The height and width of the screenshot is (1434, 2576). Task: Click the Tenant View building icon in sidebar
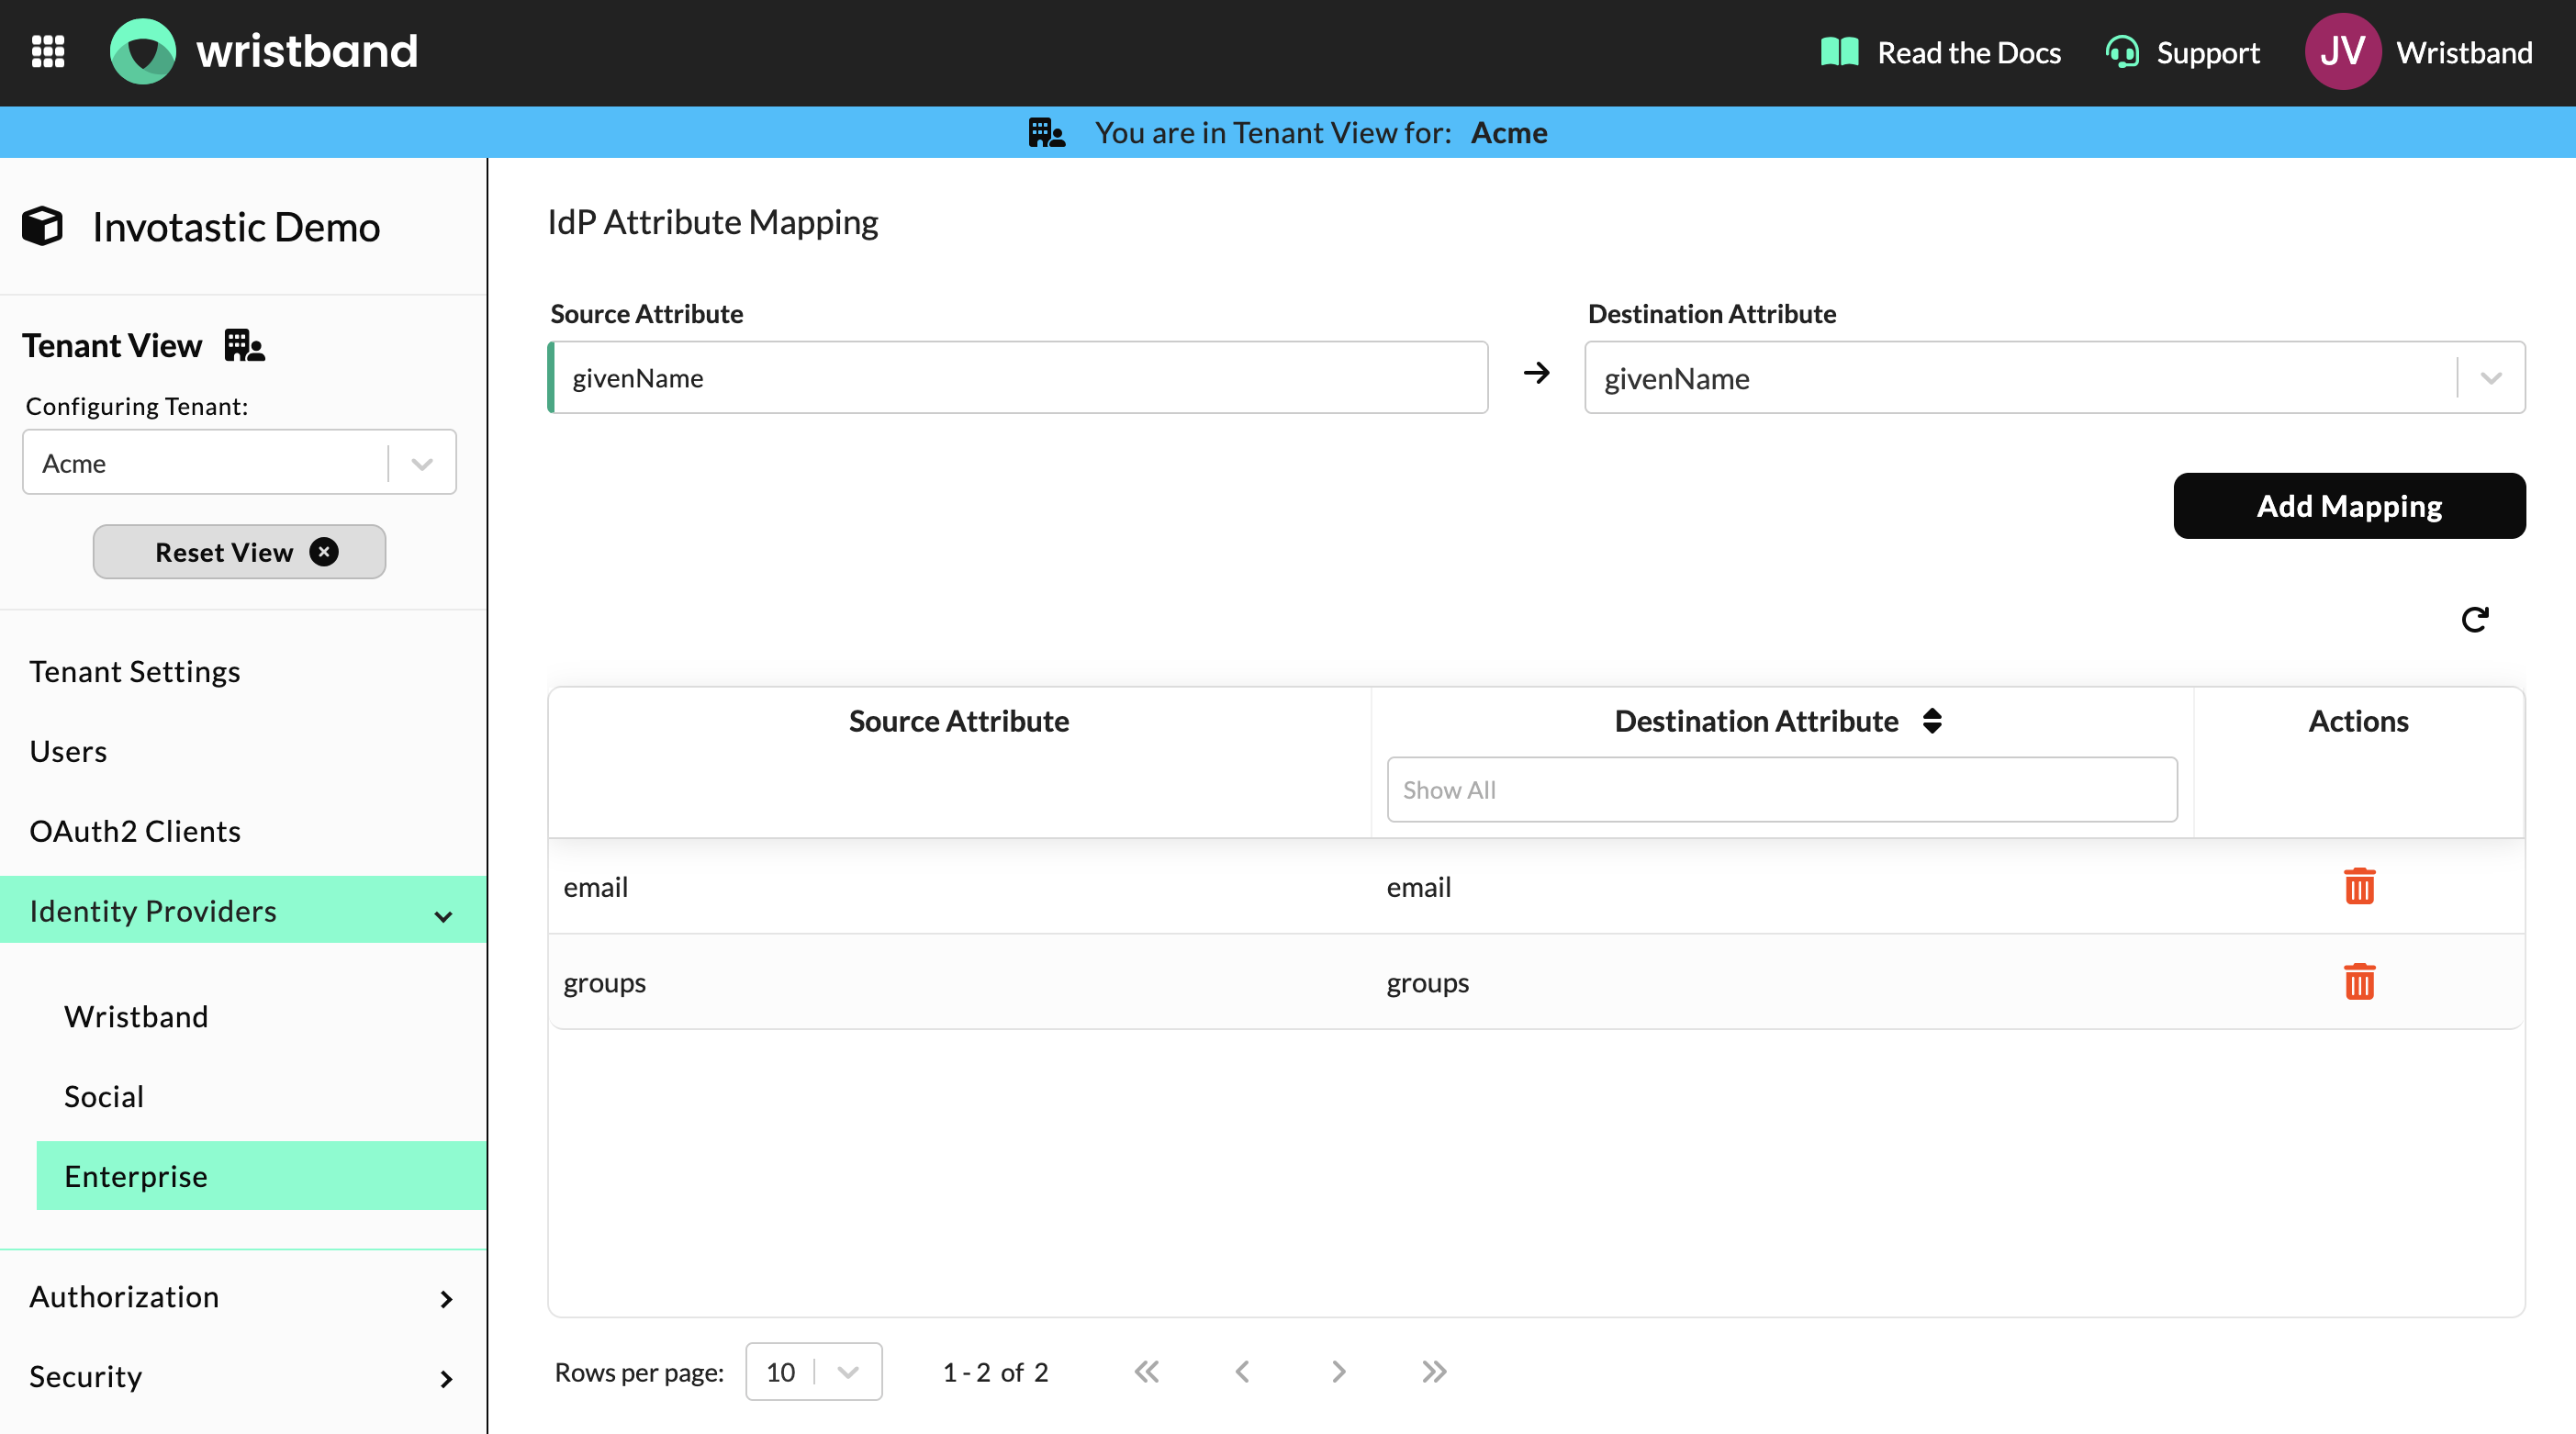244,346
